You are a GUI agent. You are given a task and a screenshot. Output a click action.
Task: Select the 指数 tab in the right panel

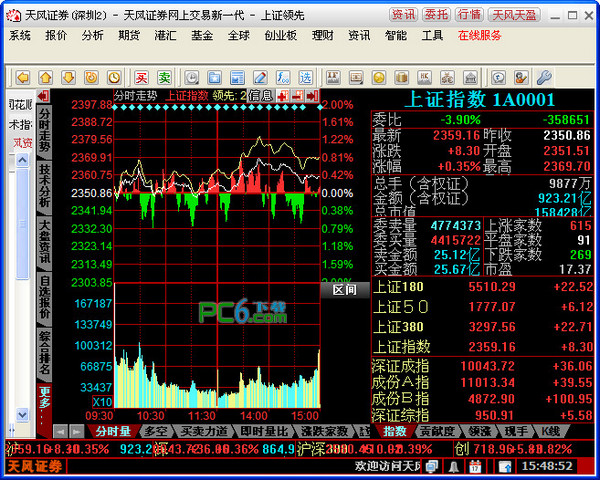[395, 431]
